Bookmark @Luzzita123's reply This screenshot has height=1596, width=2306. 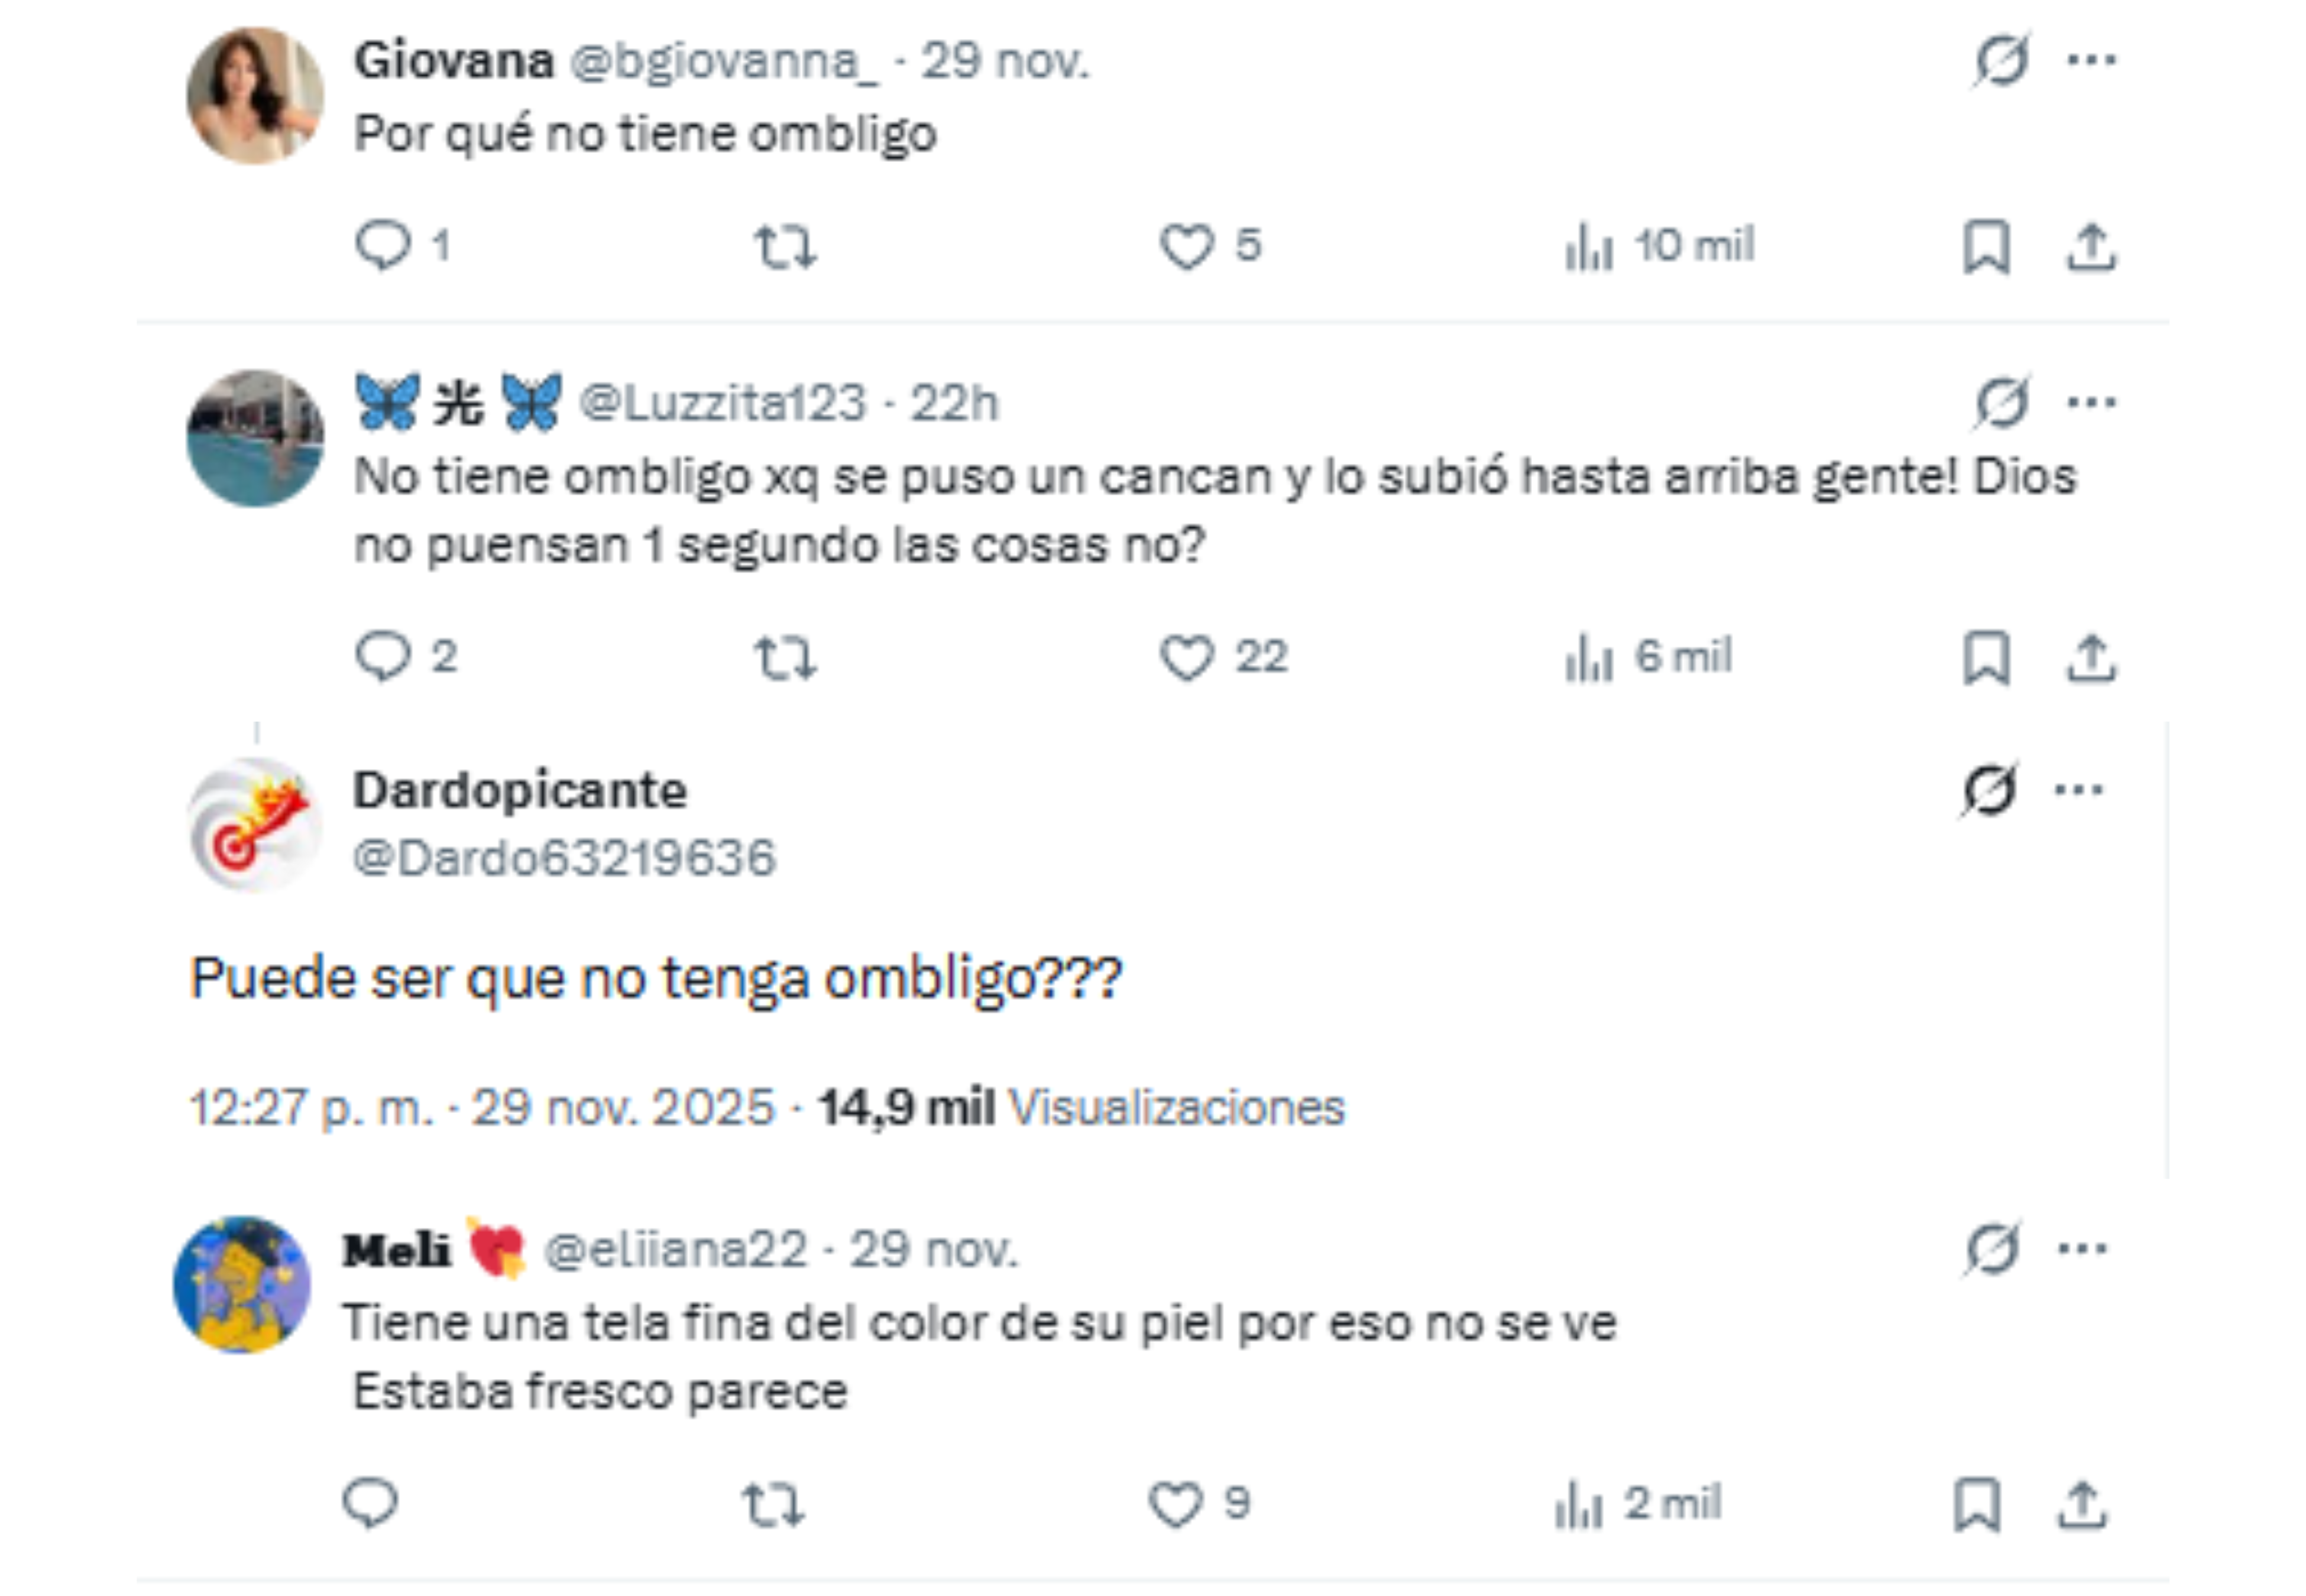click(1985, 658)
